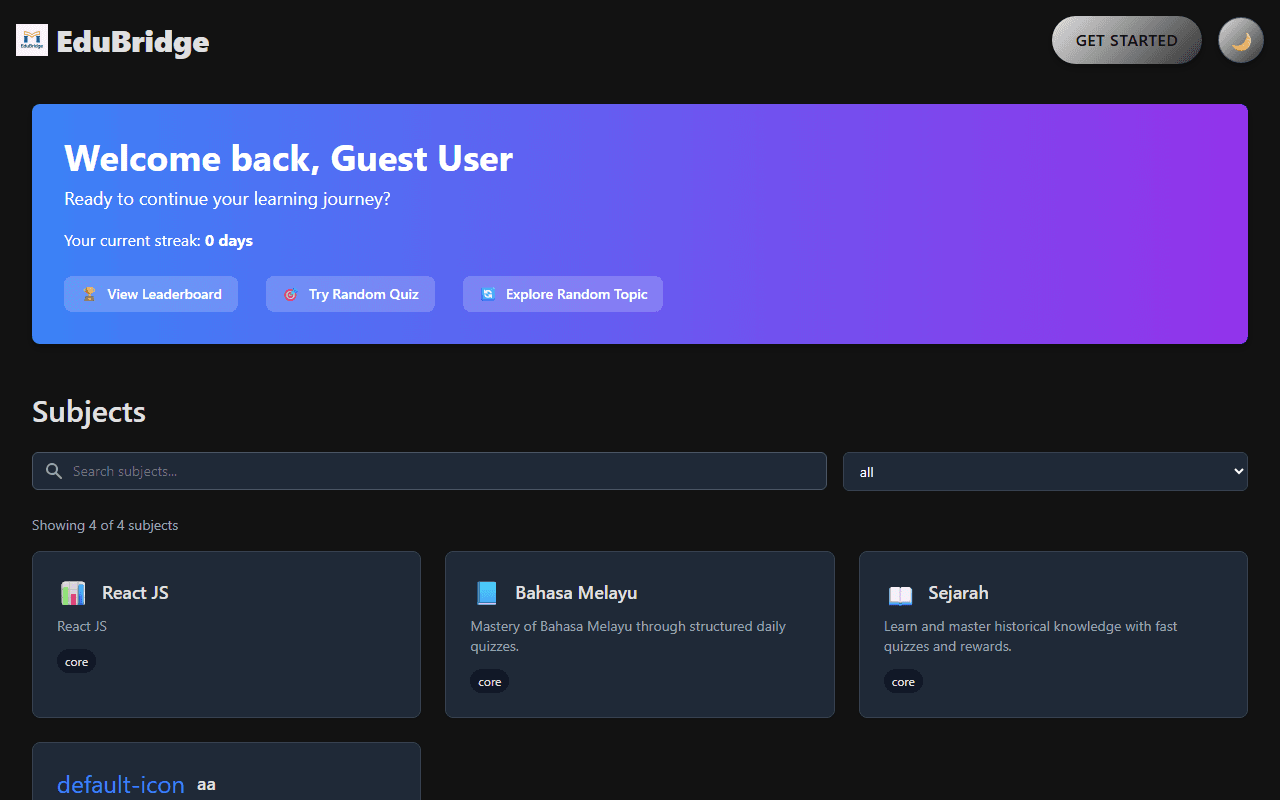Click the Bahasa Melayu card description text
The image size is (1280, 800).
click(628, 636)
